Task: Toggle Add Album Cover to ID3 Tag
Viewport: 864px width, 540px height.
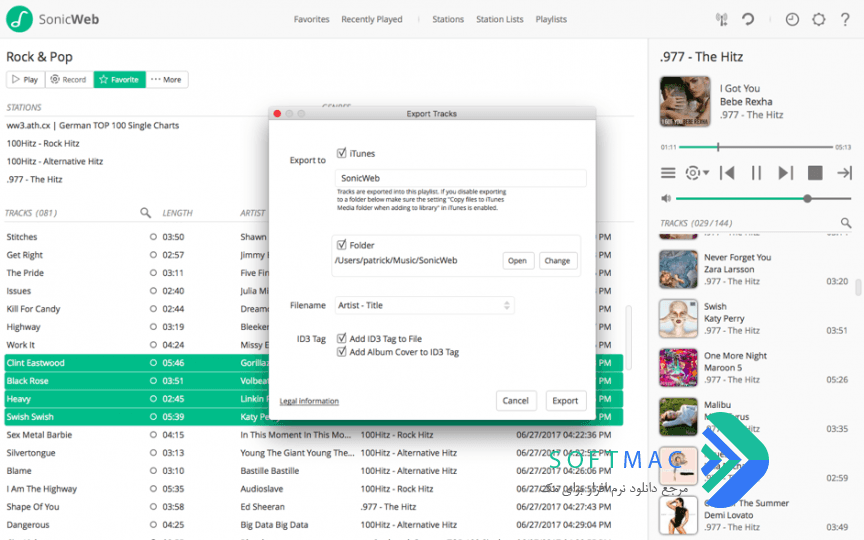Action: point(342,352)
